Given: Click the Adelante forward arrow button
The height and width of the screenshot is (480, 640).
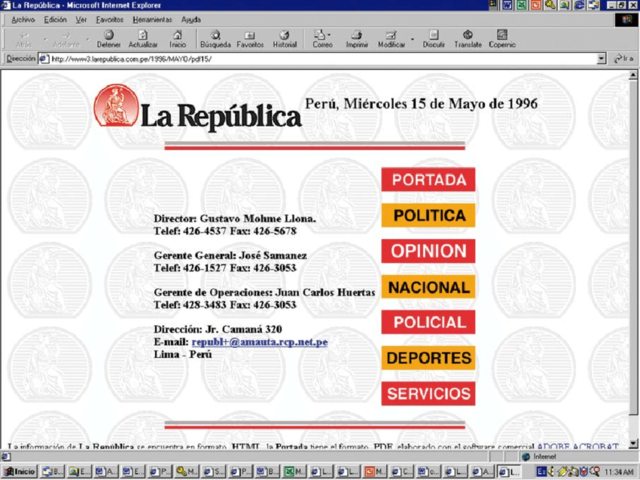Looking at the screenshot, I should (x=66, y=39).
